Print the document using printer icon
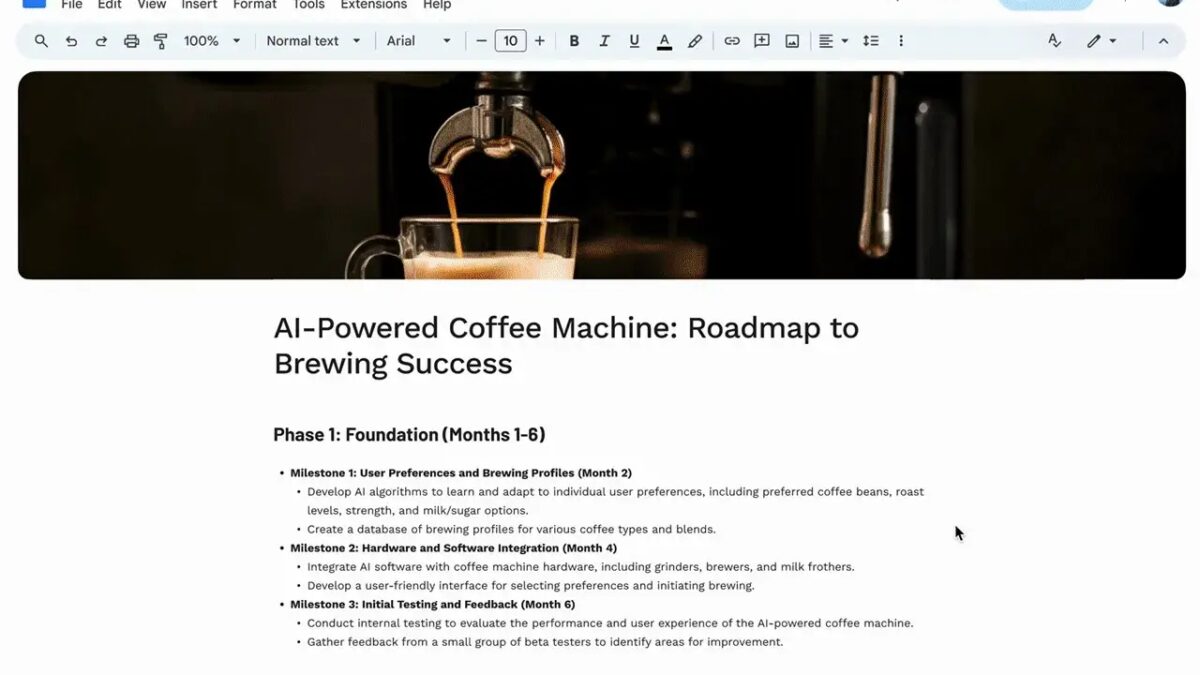Viewport: 1200px width, 675px height. pyautogui.click(x=131, y=41)
